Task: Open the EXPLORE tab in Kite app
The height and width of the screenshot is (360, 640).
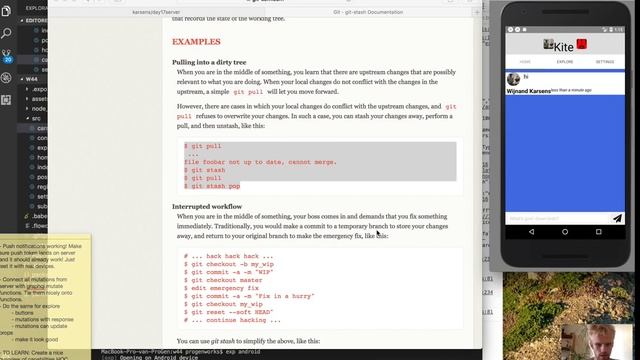Action: 565,62
